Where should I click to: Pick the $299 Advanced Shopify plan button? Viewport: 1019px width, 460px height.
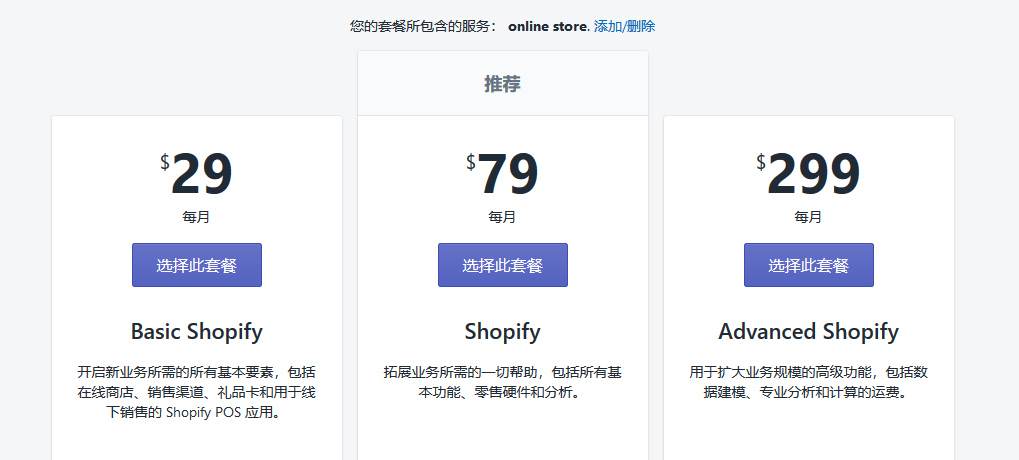[x=809, y=265]
